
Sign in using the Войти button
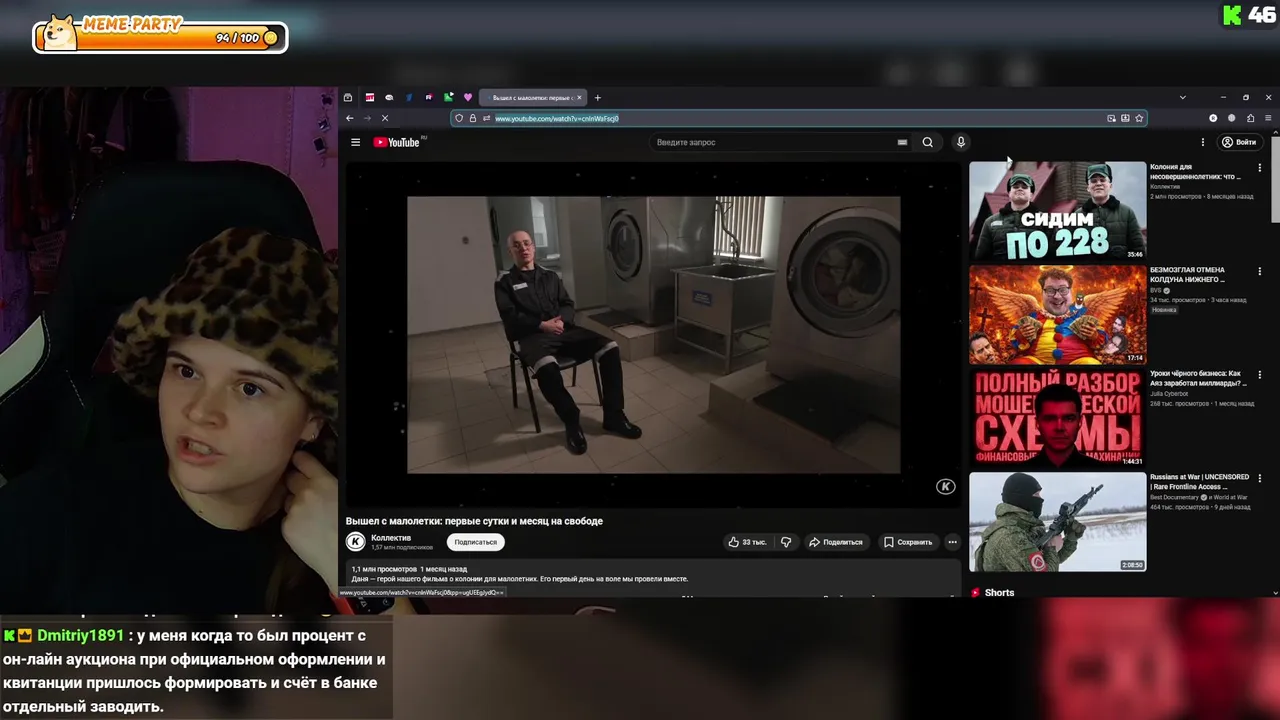pos(1240,142)
